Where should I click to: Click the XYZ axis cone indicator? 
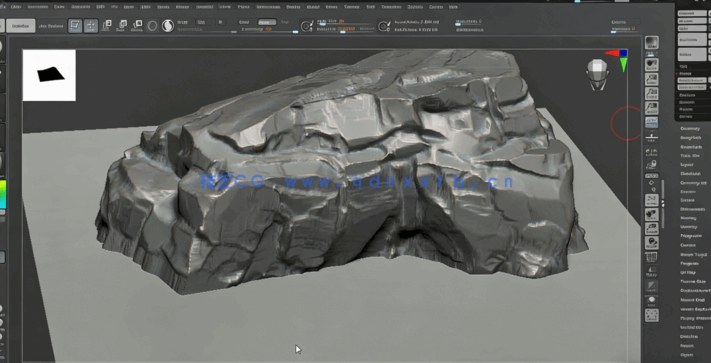[x=618, y=59]
